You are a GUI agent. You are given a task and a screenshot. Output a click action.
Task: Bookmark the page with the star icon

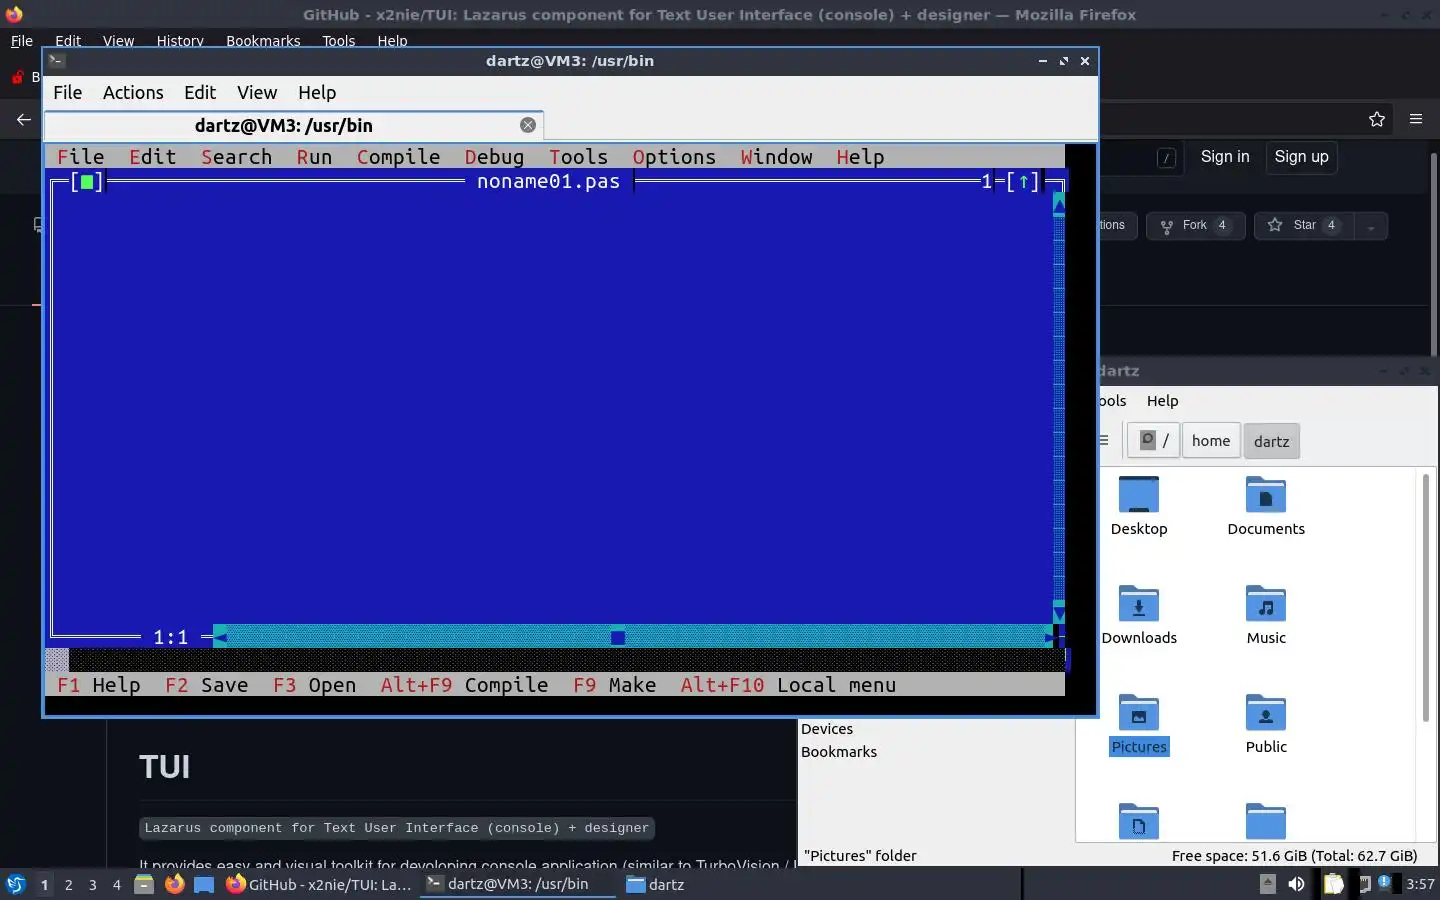[1377, 119]
